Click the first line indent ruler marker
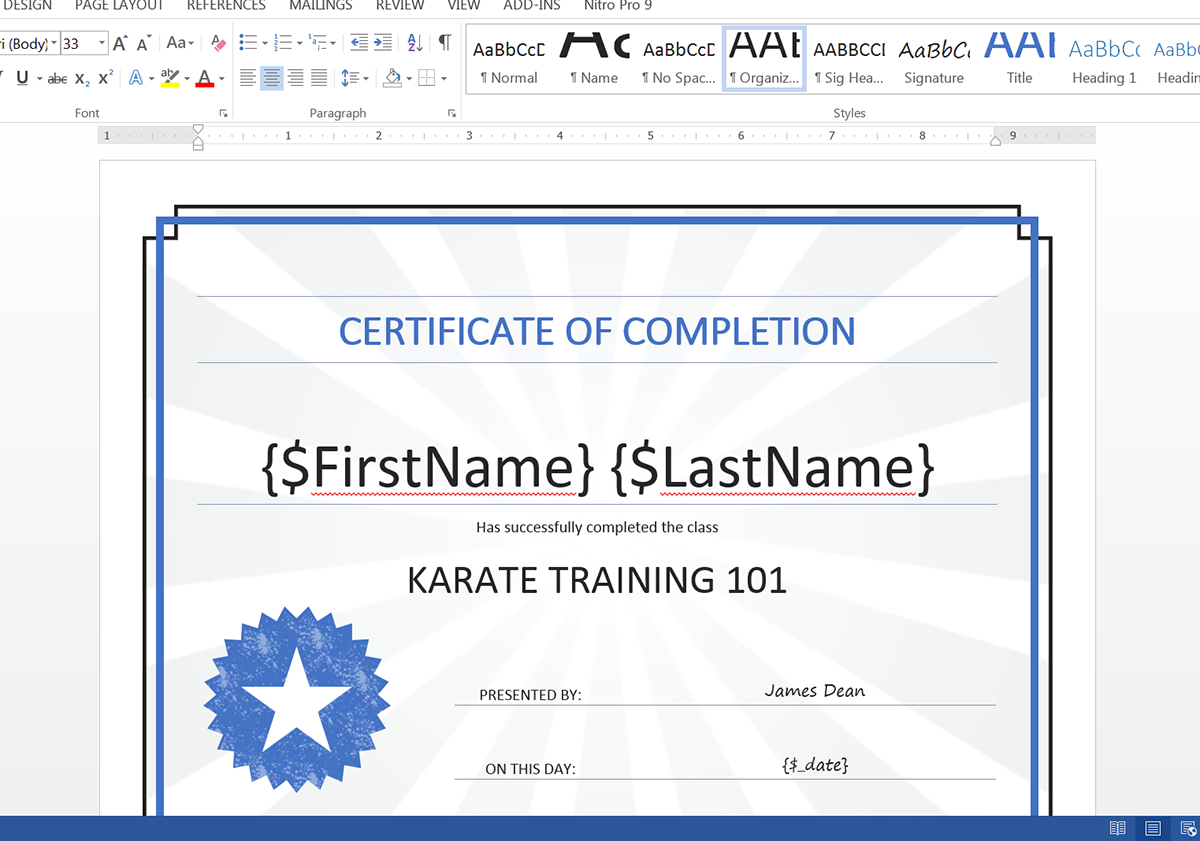This screenshot has width=1200, height=841. tap(198, 129)
